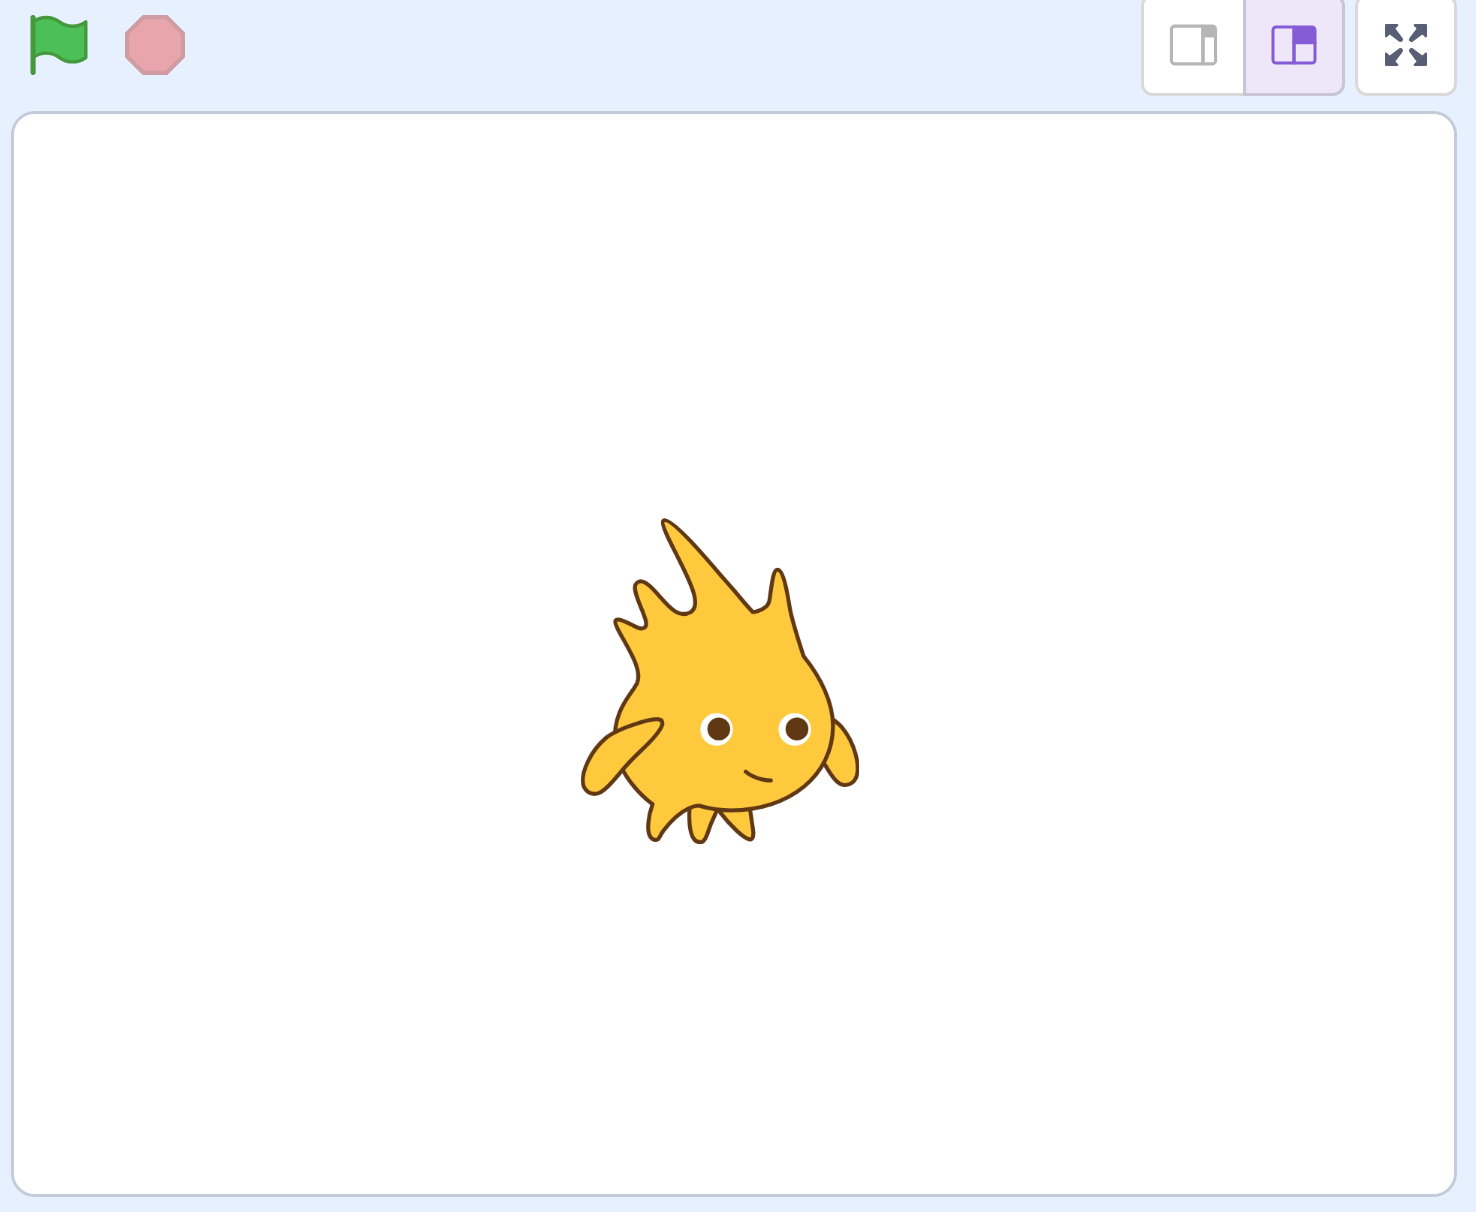The height and width of the screenshot is (1212, 1476).
Task: Stop all running scripts with the stop icon
Action: coord(155,44)
